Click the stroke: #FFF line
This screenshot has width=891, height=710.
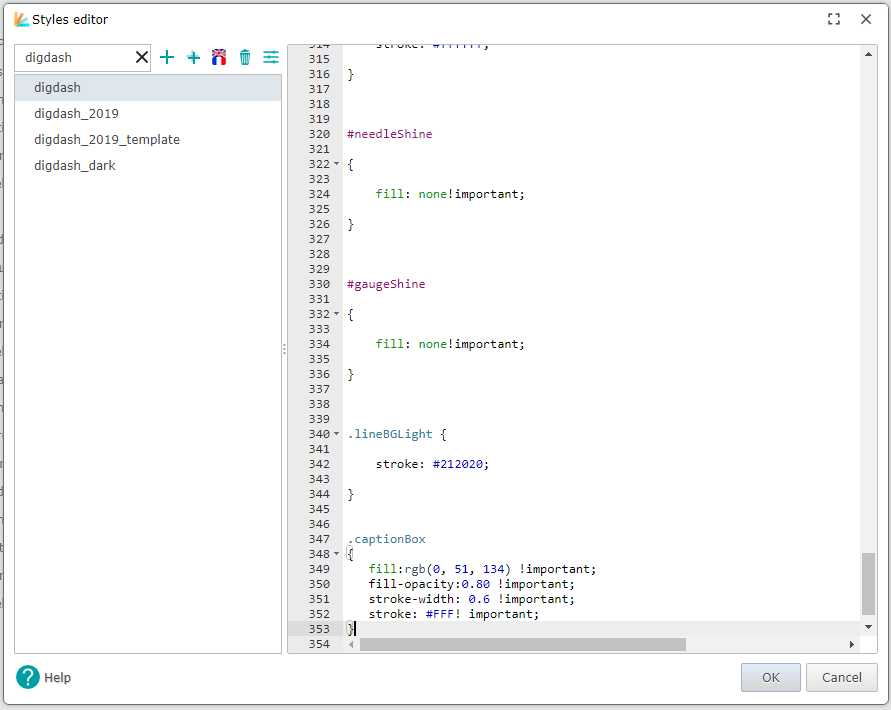tap(453, 614)
